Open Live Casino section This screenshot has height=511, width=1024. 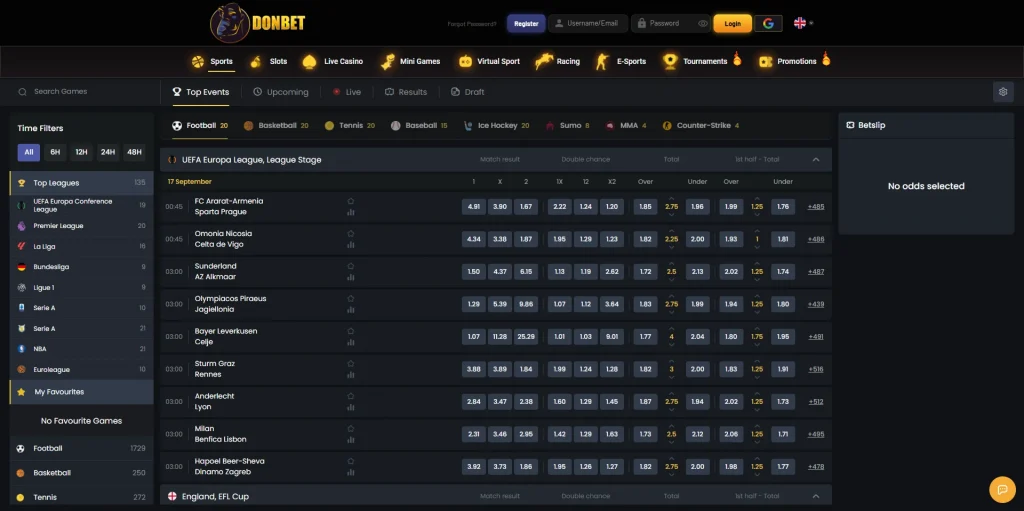(x=333, y=61)
